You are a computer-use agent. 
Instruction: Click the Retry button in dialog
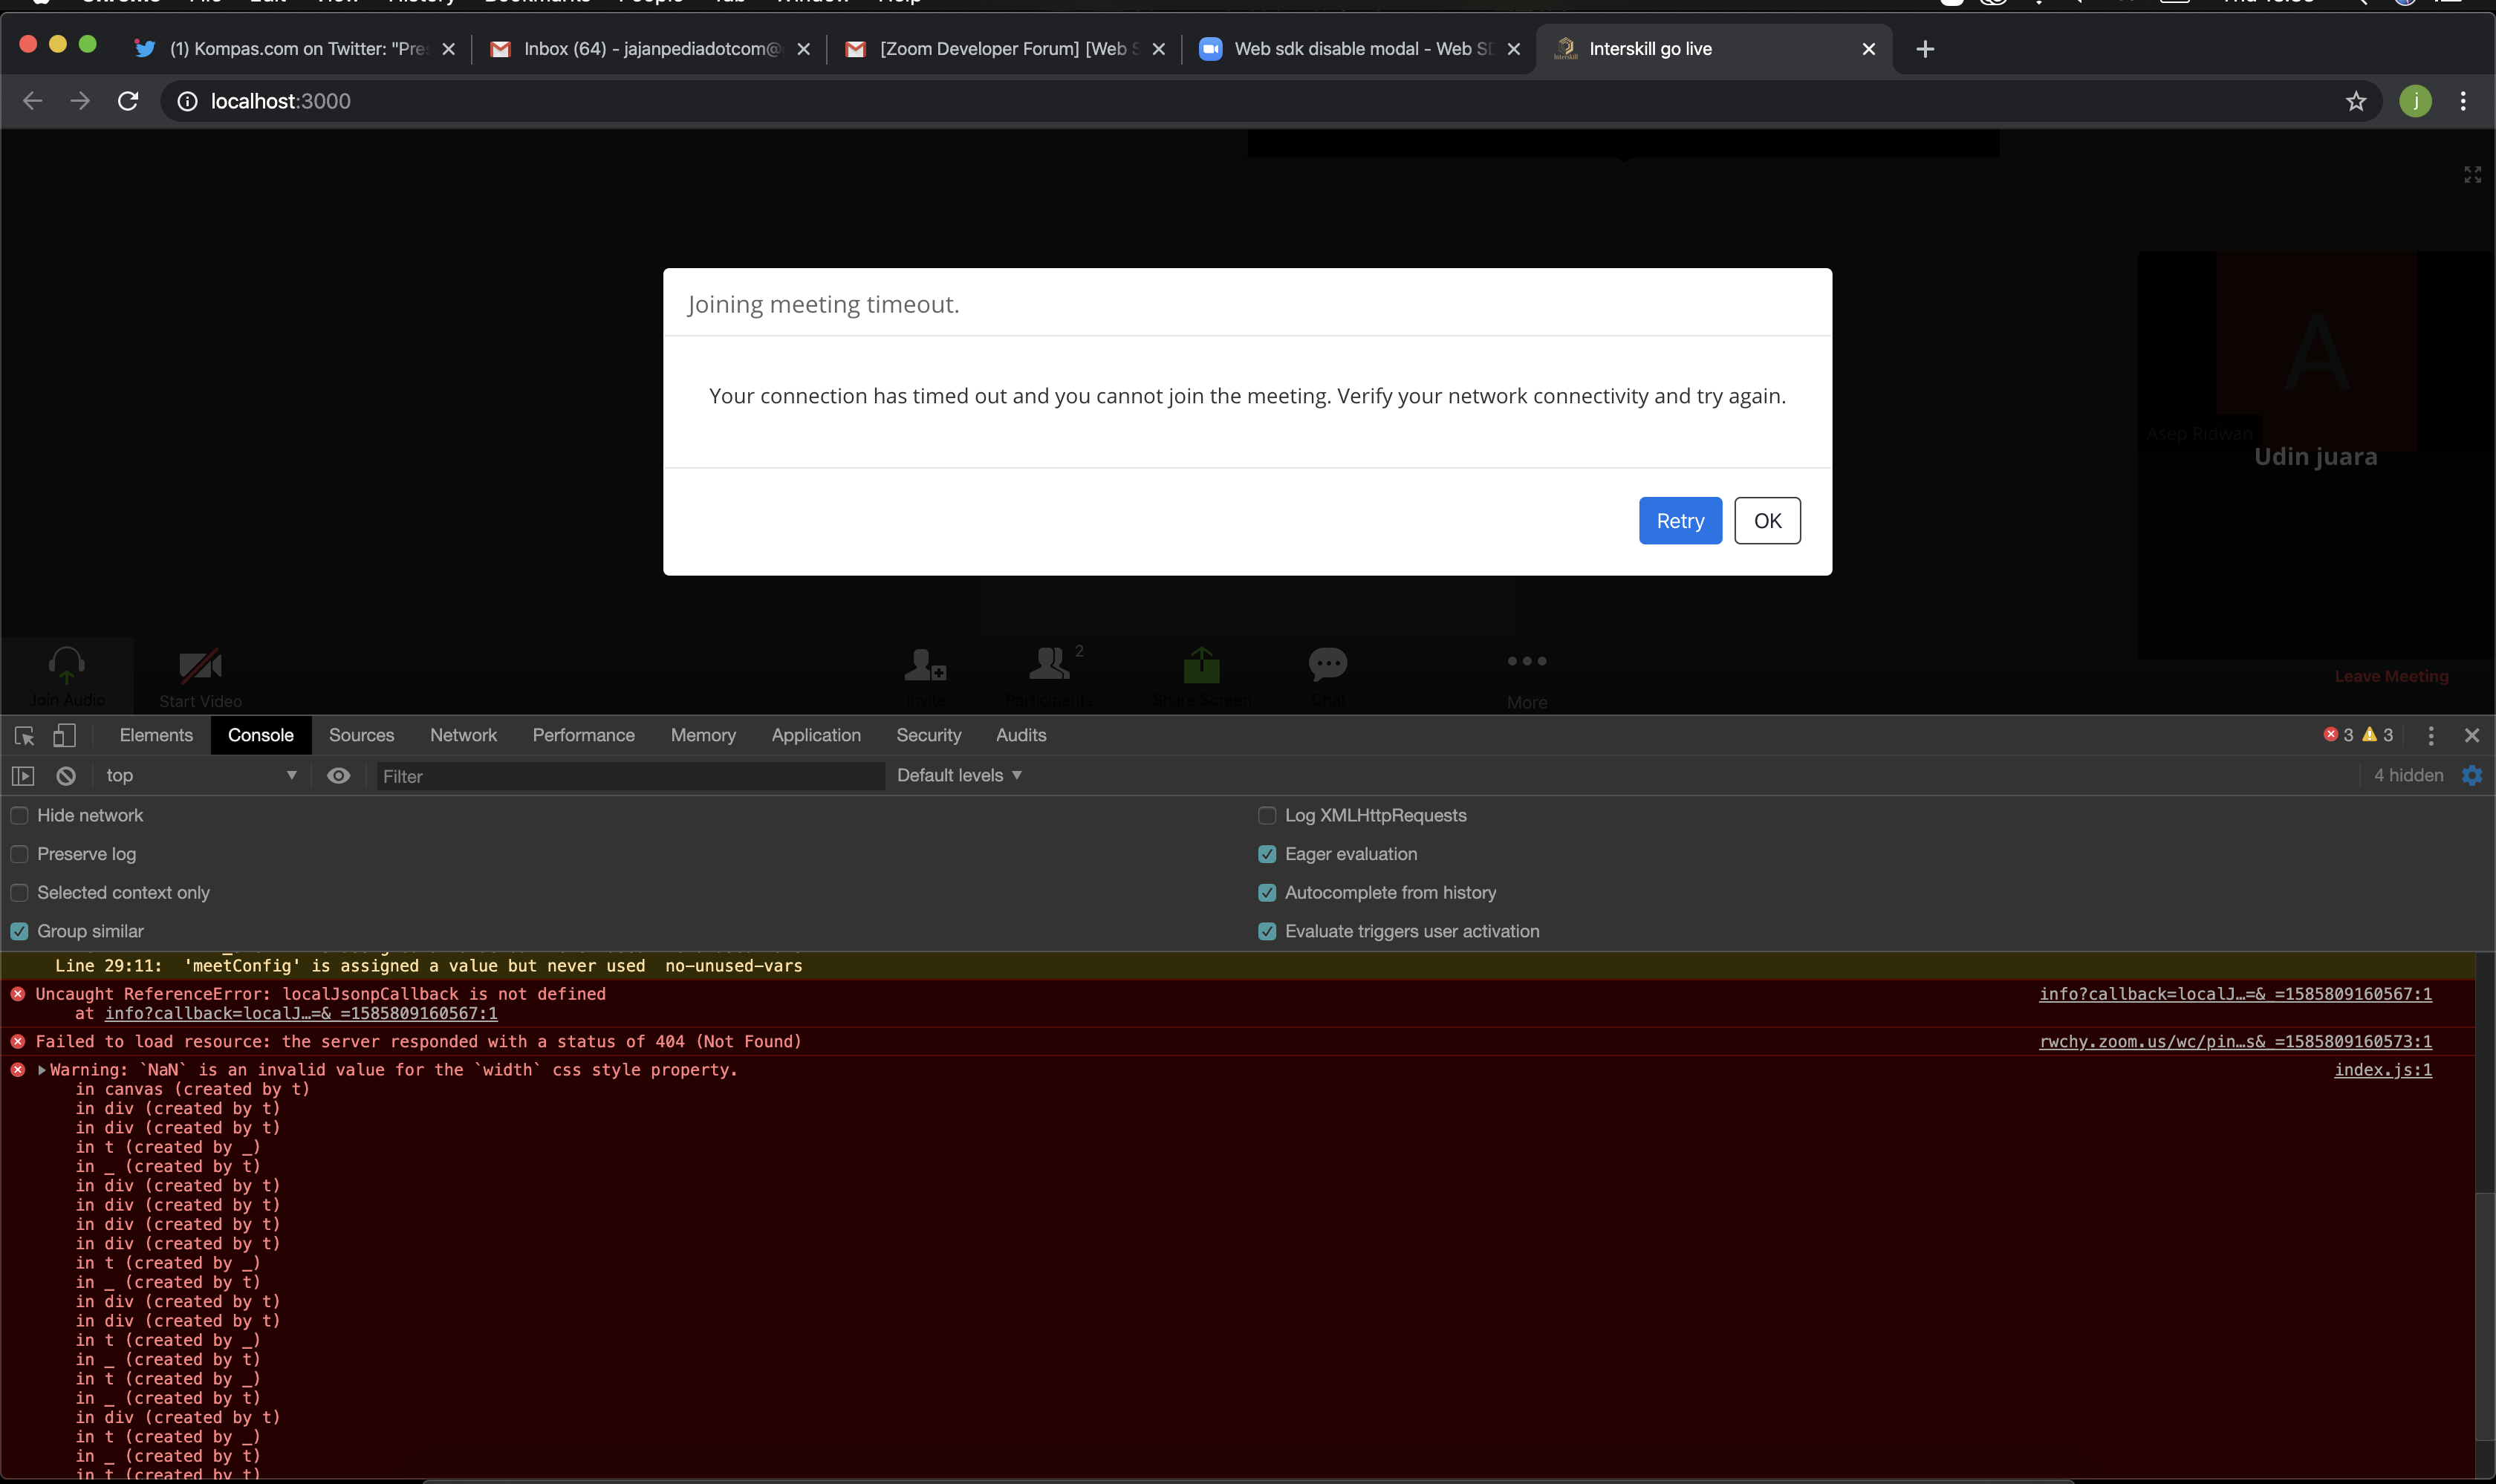[x=1680, y=521]
